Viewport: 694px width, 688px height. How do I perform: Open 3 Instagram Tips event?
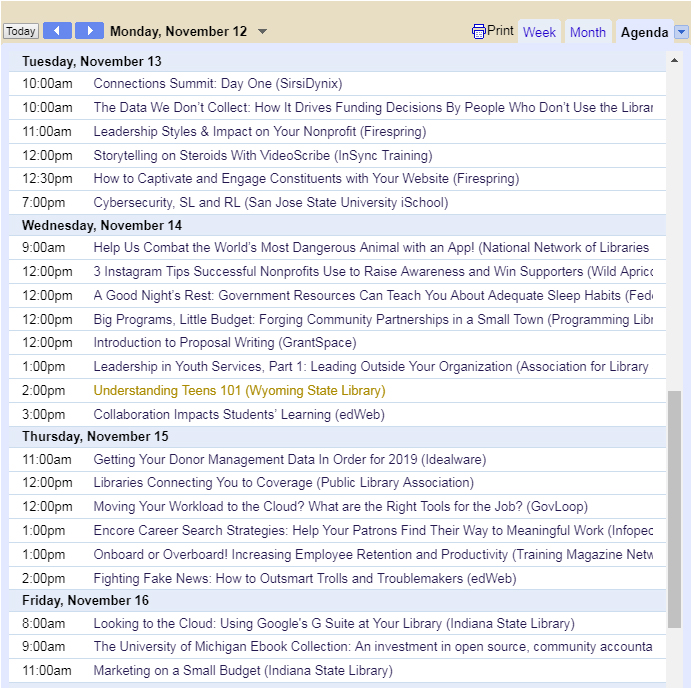(x=373, y=271)
